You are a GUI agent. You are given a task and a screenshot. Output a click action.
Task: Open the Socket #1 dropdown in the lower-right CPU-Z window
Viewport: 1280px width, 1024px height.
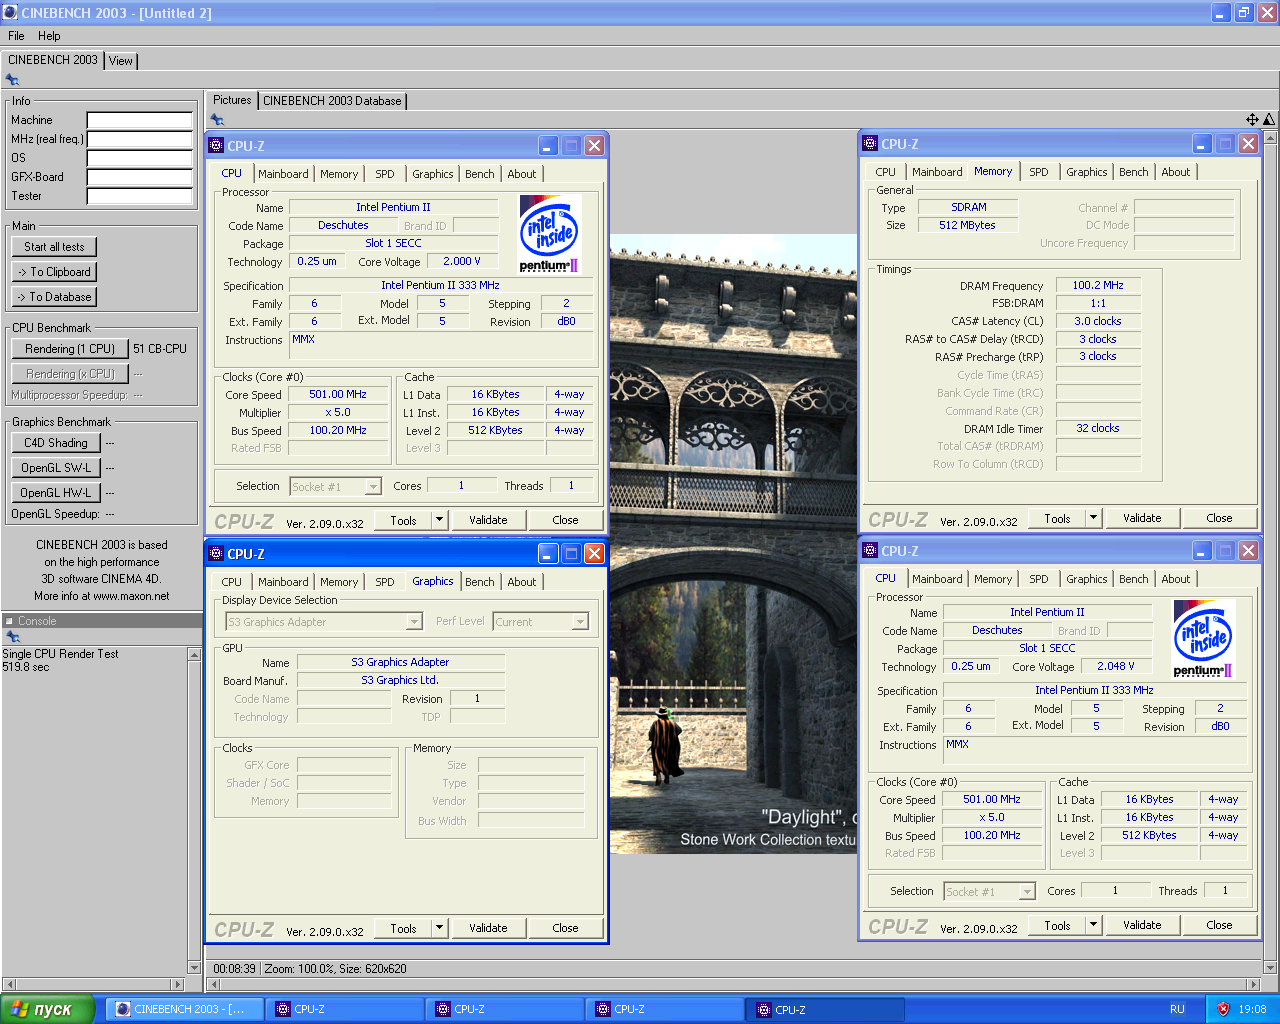(x=1027, y=892)
